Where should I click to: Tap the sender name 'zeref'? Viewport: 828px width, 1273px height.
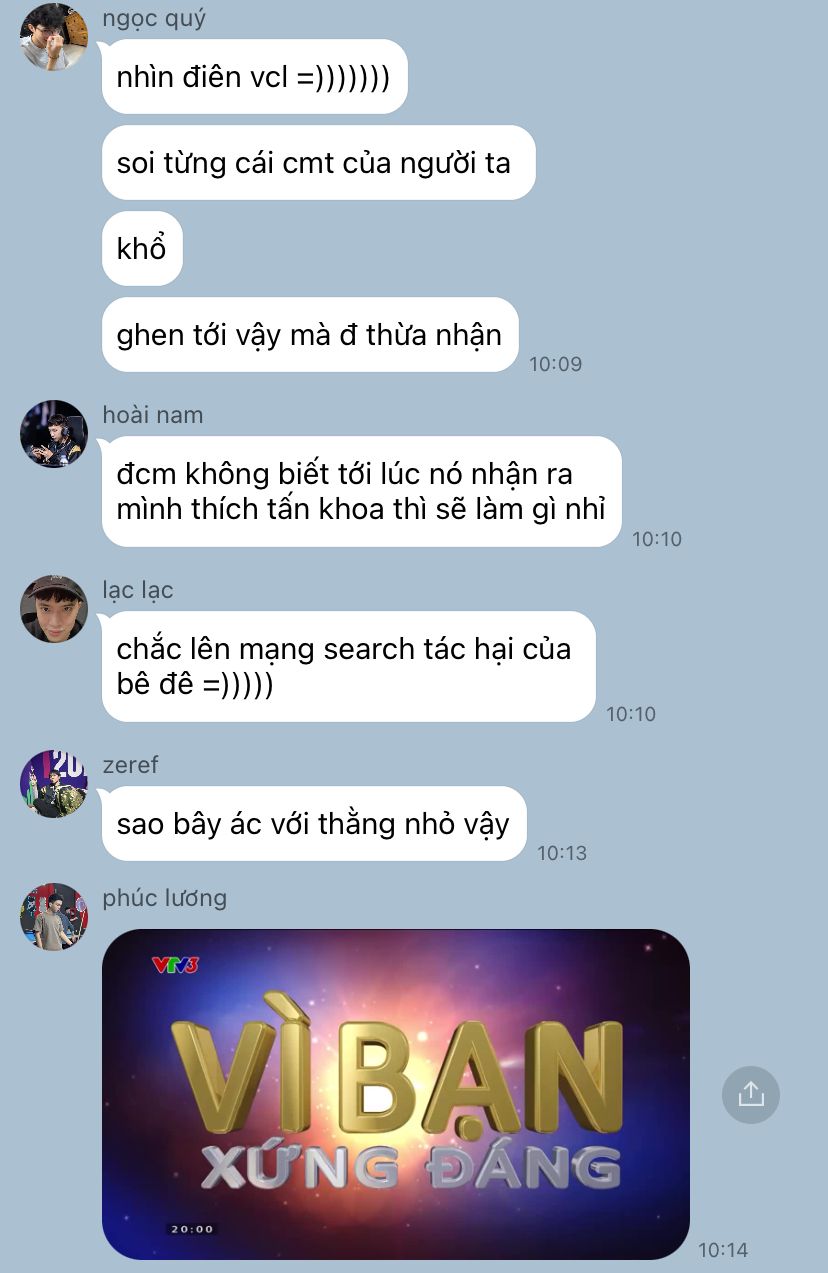130,765
